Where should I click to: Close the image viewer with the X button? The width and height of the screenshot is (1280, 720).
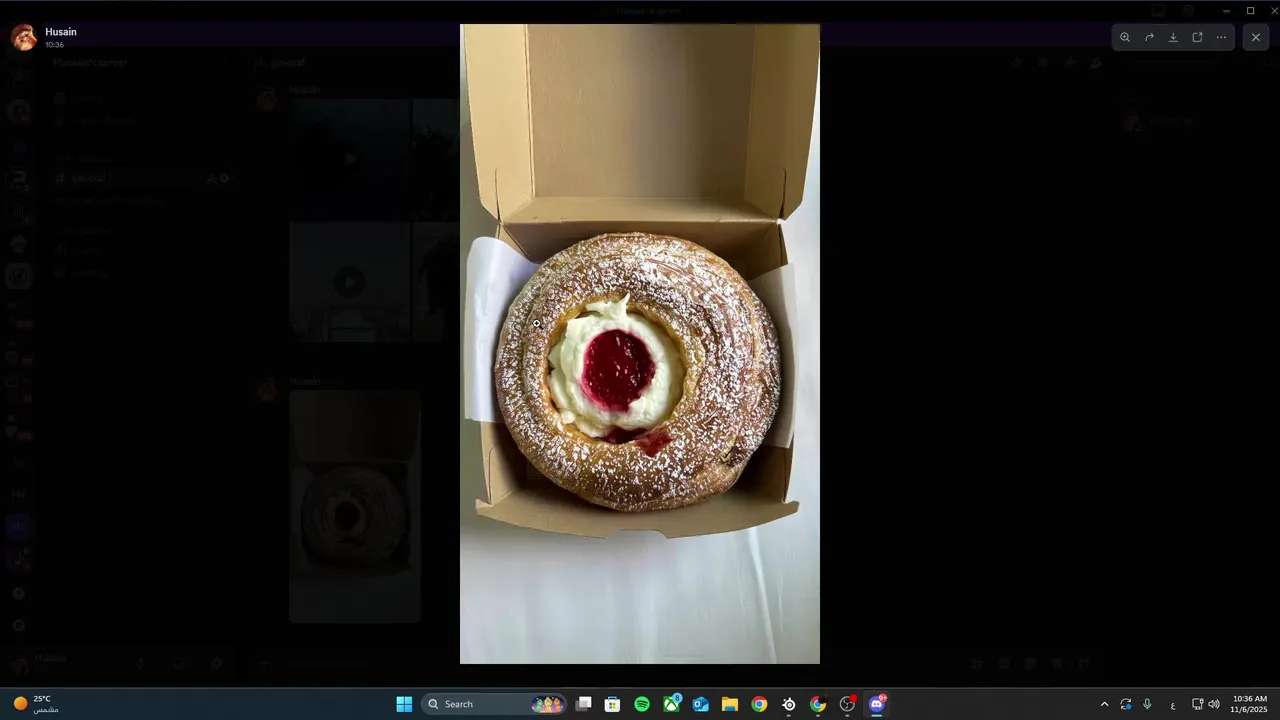[1256, 37]
